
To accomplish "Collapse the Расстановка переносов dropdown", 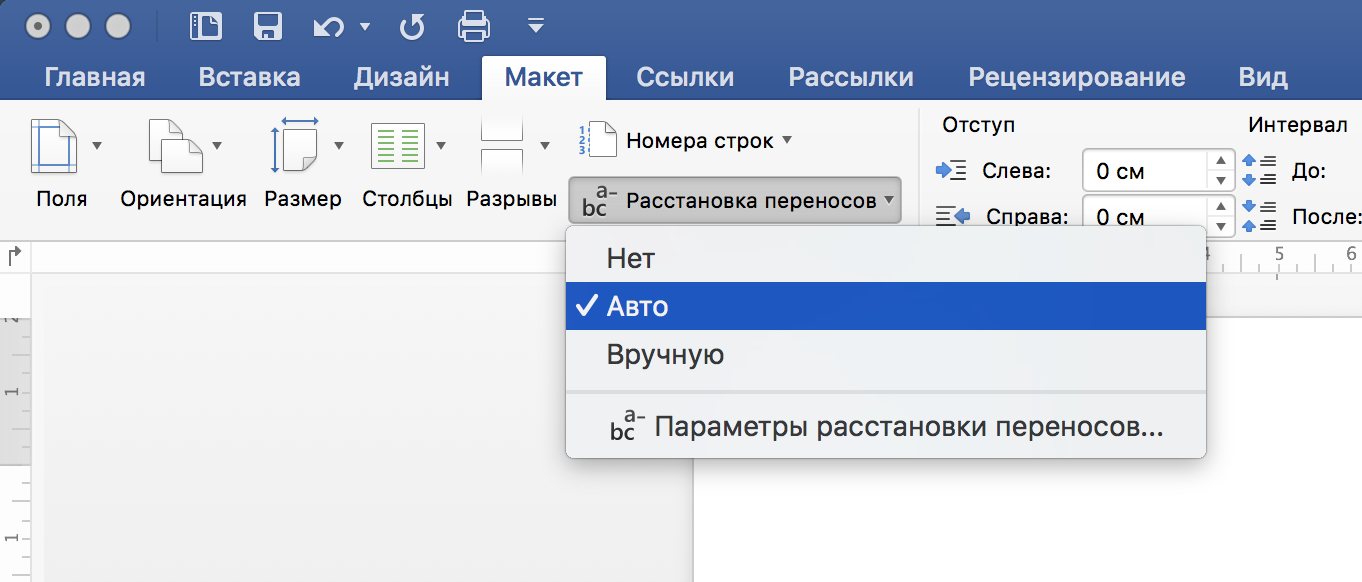I will (735, 200).
